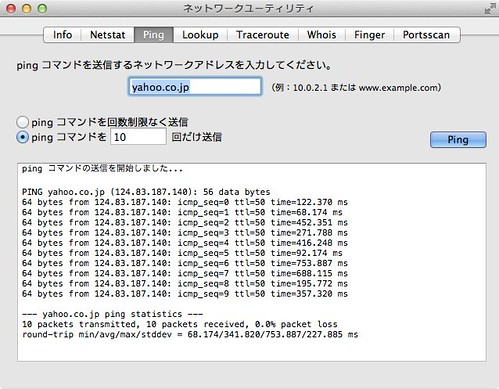
Task: Click the icmp_seq=3 time=271.788 ms line
Action: [x=185, y=233]
